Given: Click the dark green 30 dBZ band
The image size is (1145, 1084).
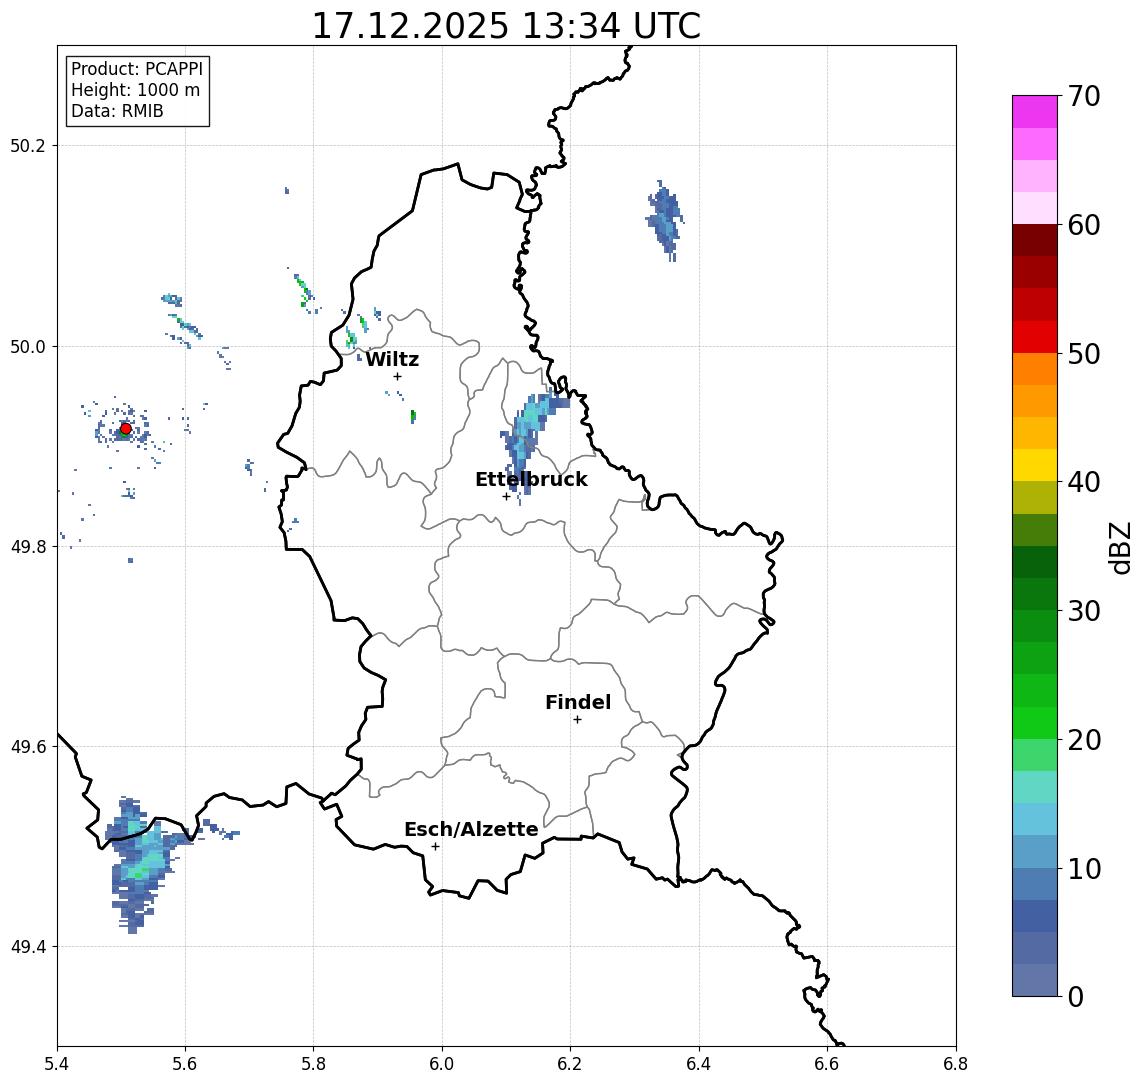Looking at the screenshot, I should point(1034,594).
